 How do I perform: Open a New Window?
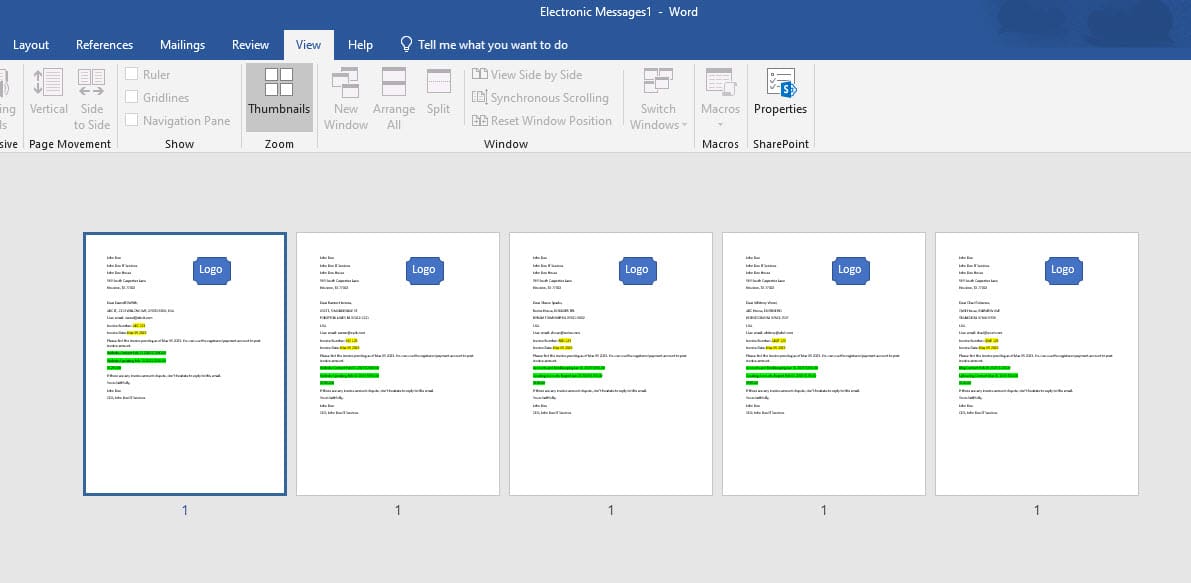(x=346, y=99)
